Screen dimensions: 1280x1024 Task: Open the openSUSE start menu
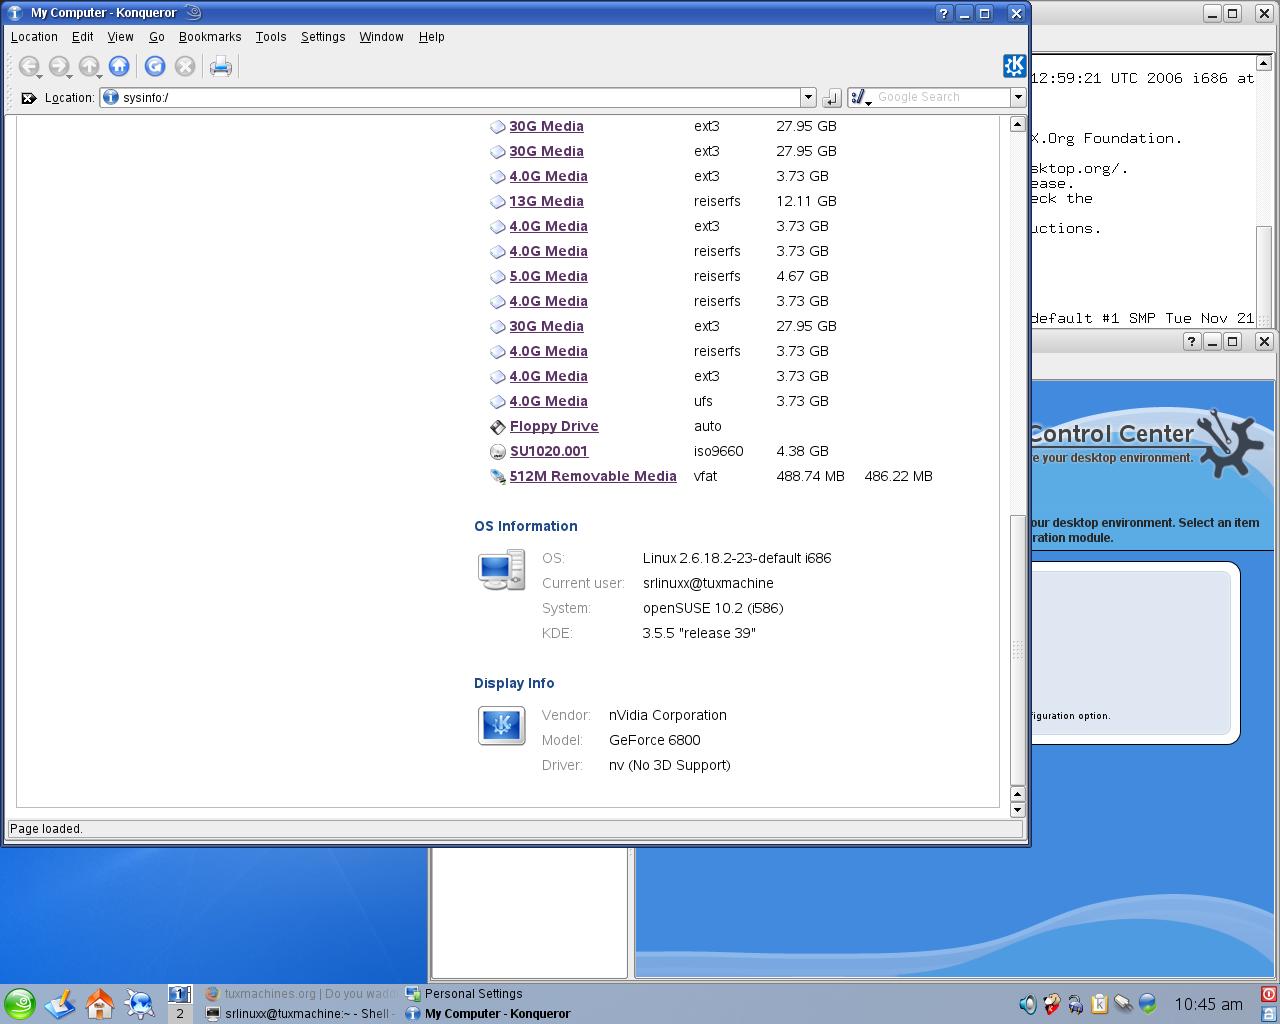point(19,1004)
